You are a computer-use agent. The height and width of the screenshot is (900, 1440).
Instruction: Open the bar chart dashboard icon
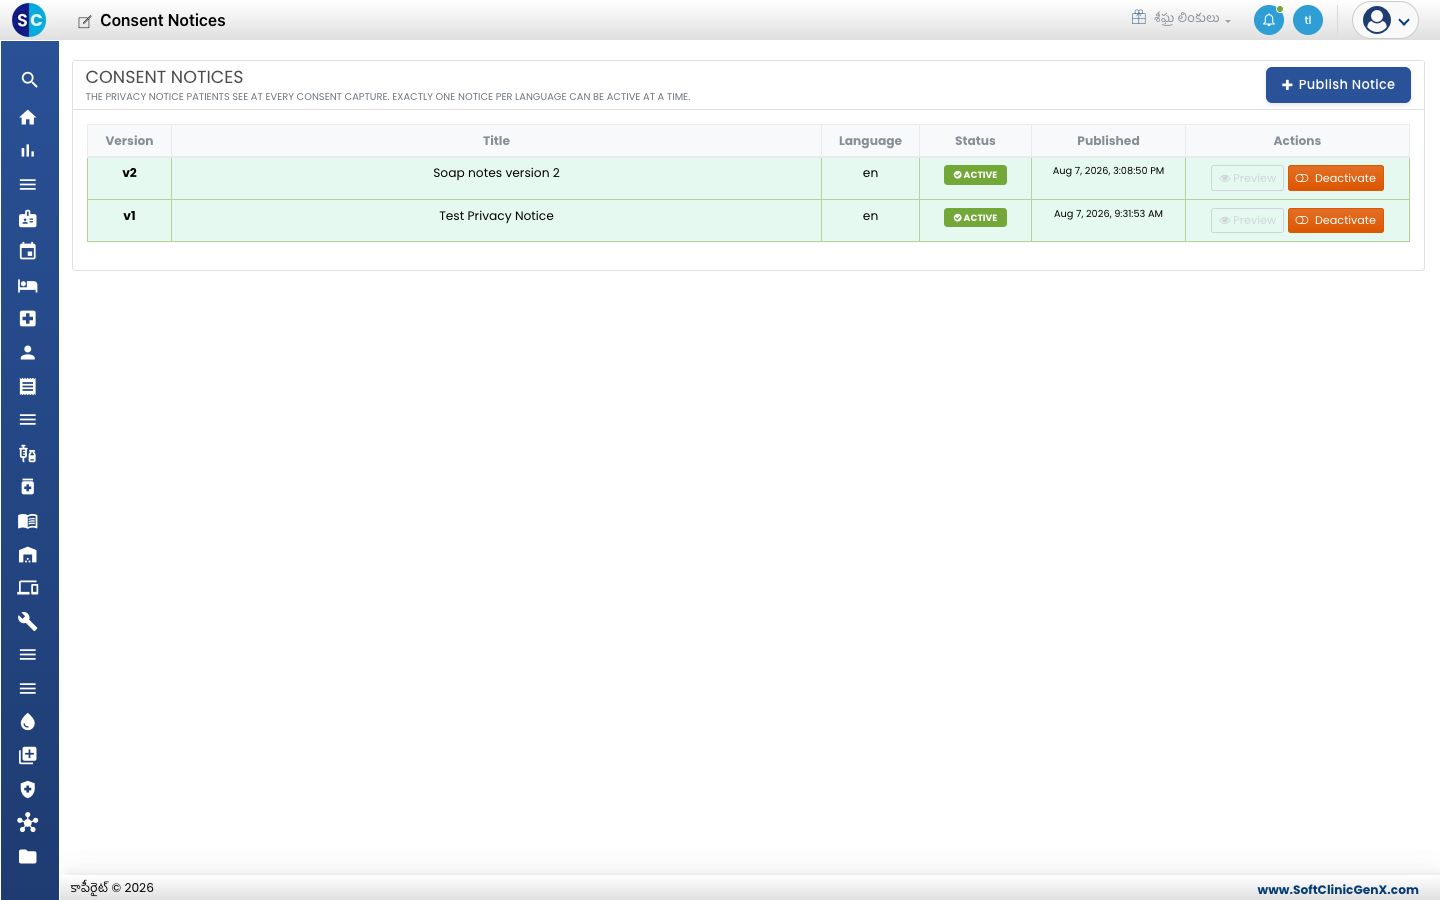click(x=28, y=151)
